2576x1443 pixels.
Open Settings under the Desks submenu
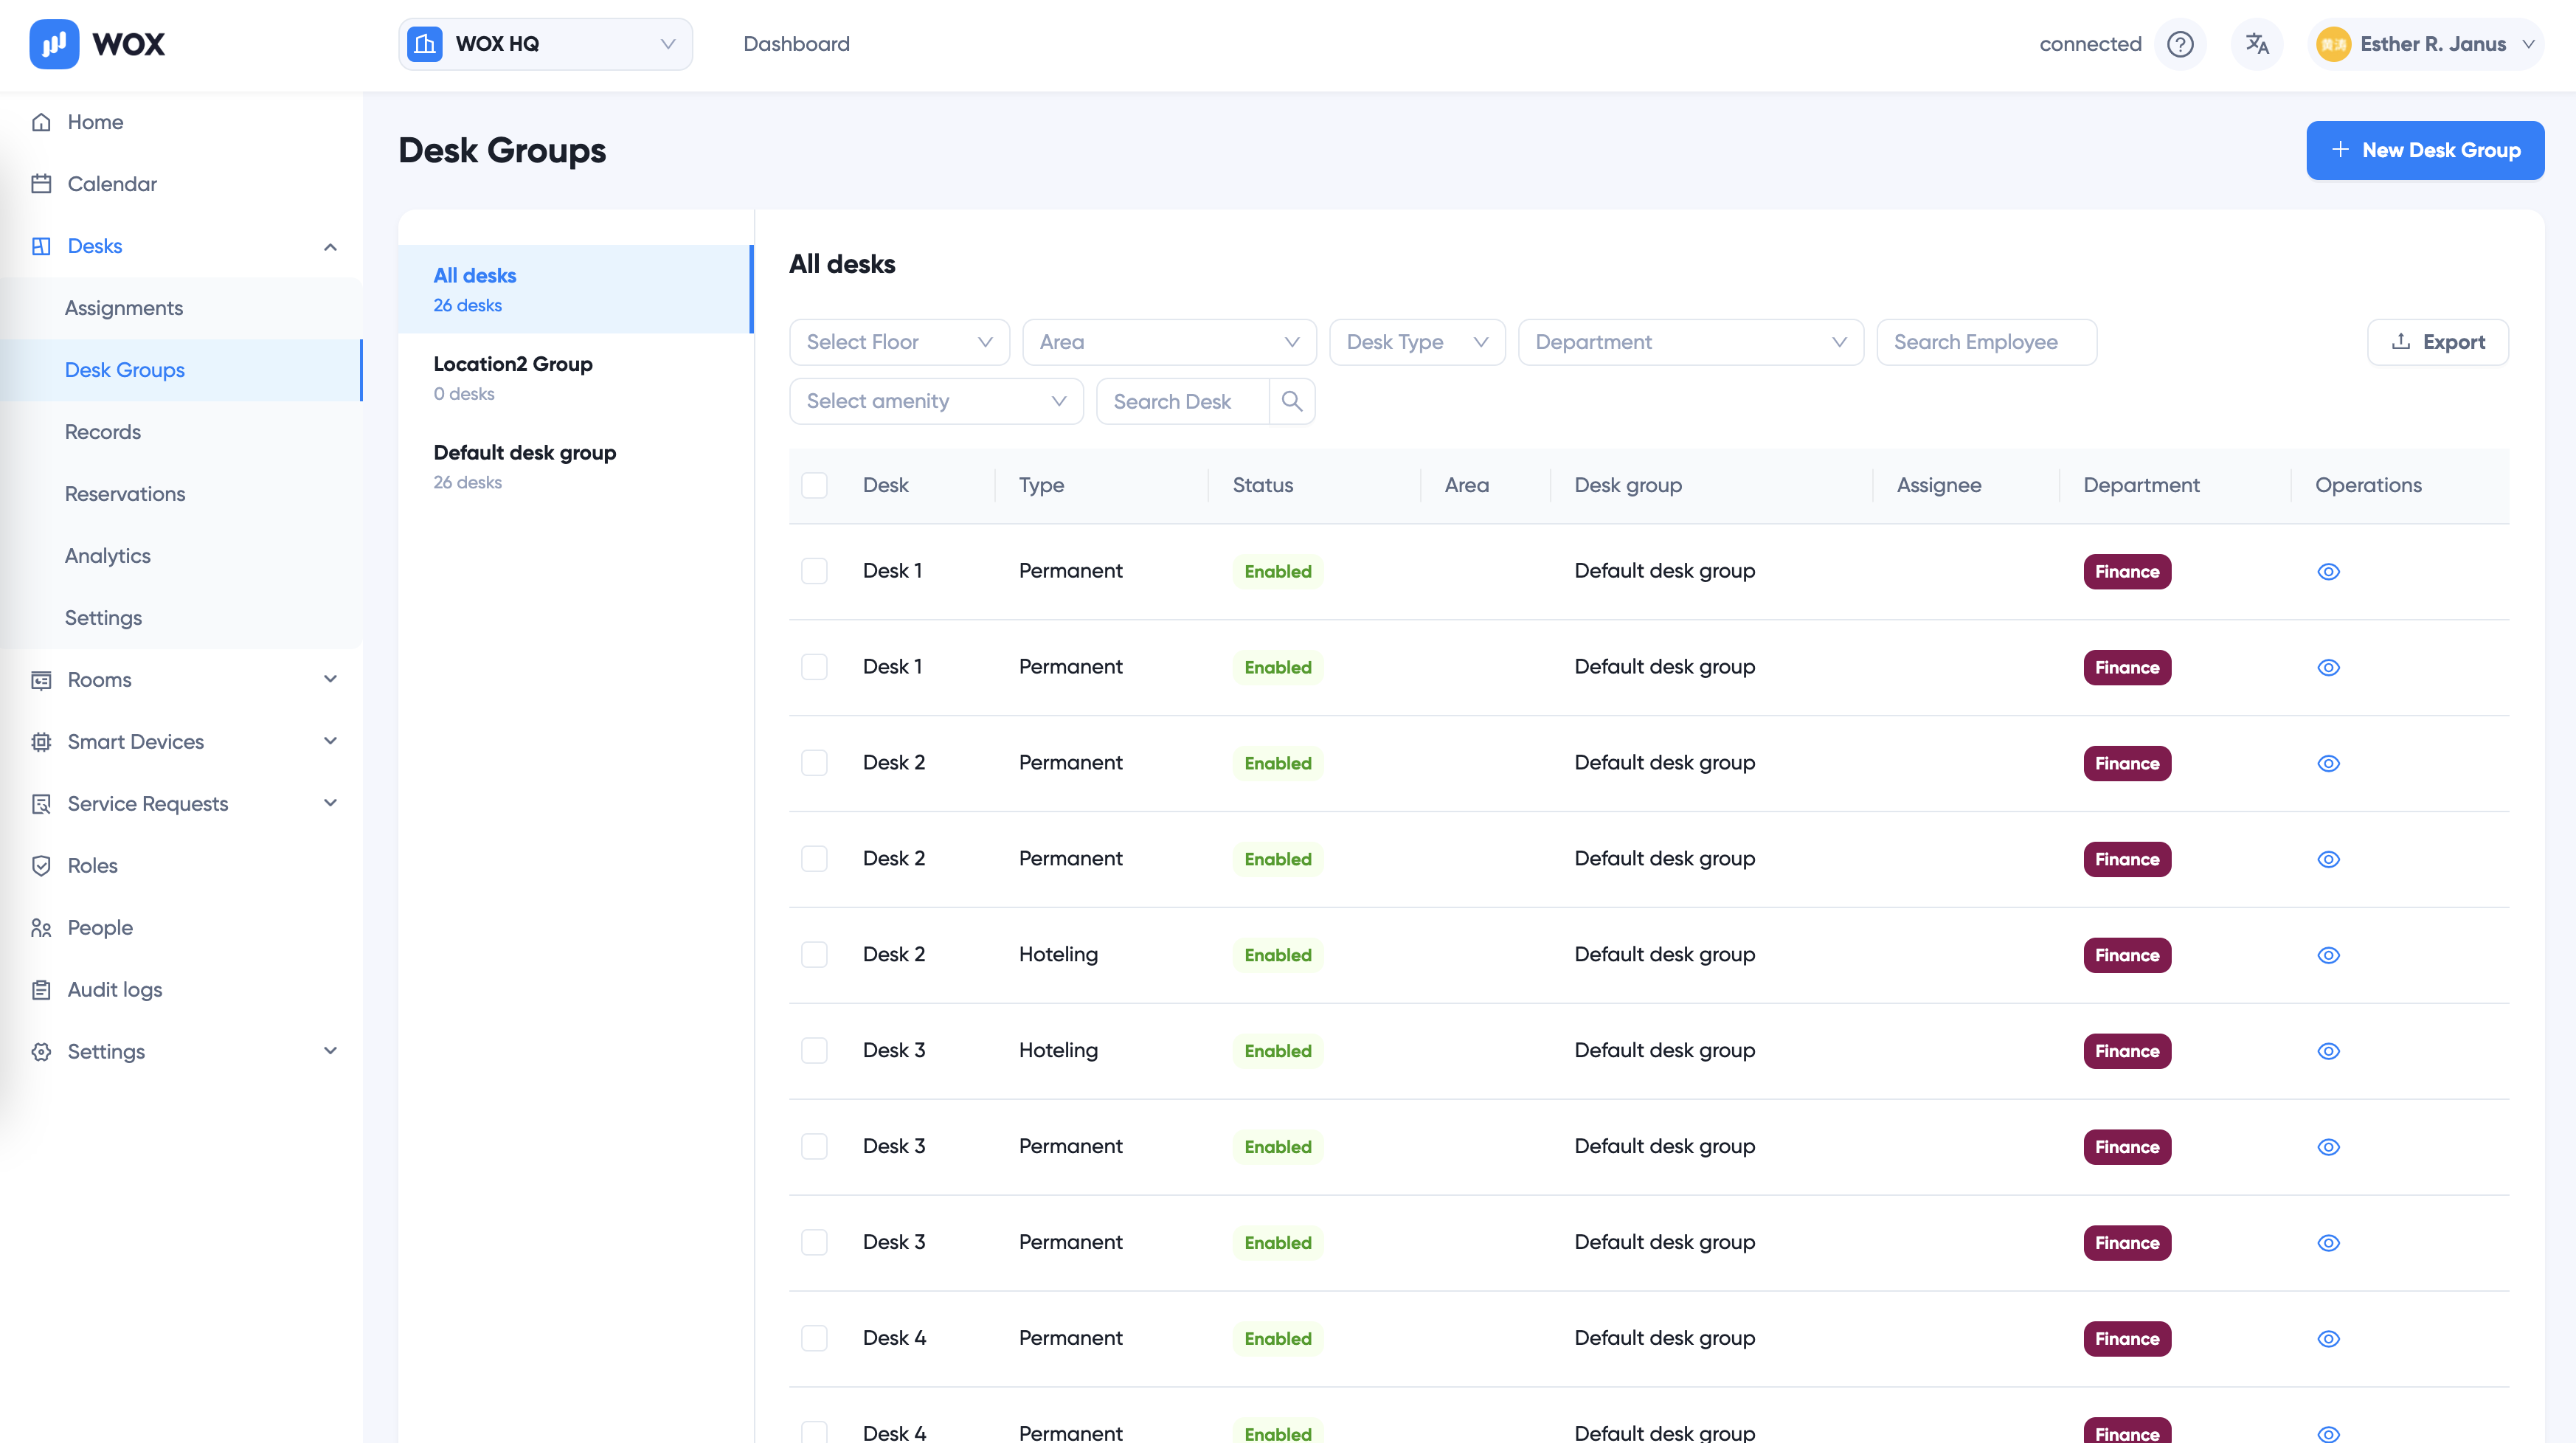click(x=103, y=618)
